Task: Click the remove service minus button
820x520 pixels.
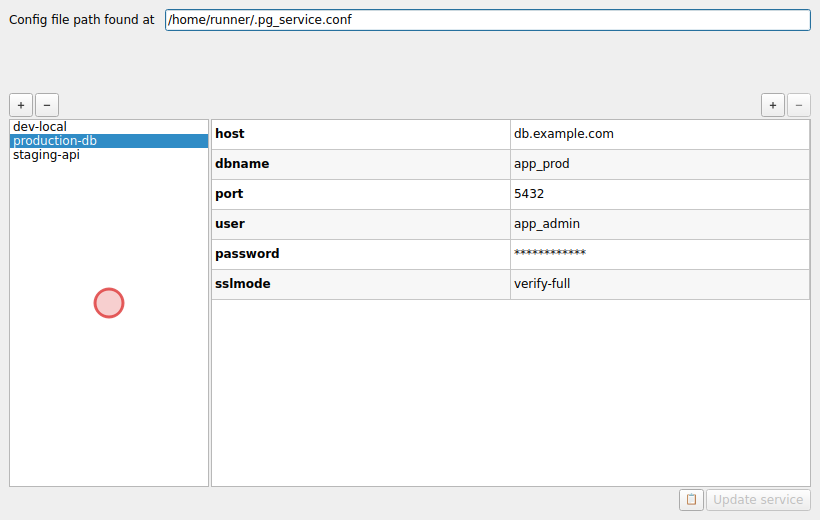Action: pos(47,105)
